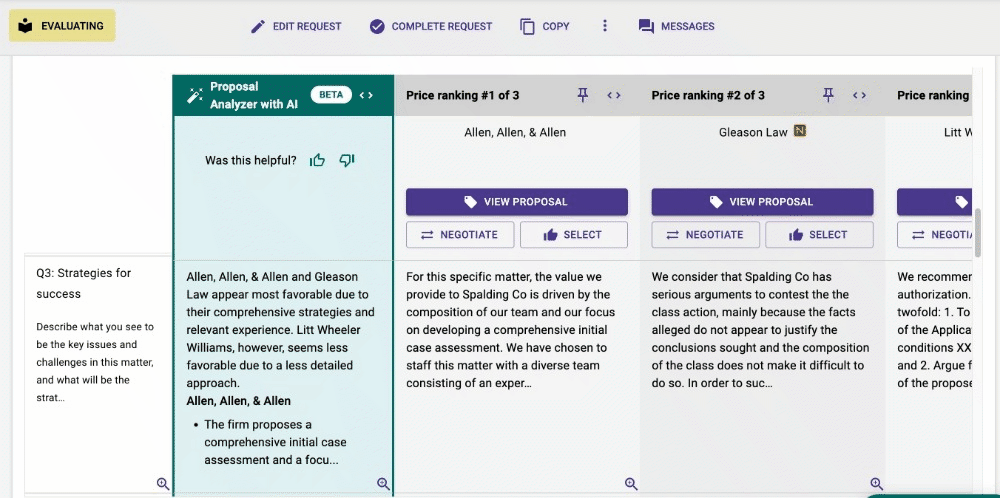Pin the Price ranking #2 column
This screenshot has height=498, width=1000.
828,95
